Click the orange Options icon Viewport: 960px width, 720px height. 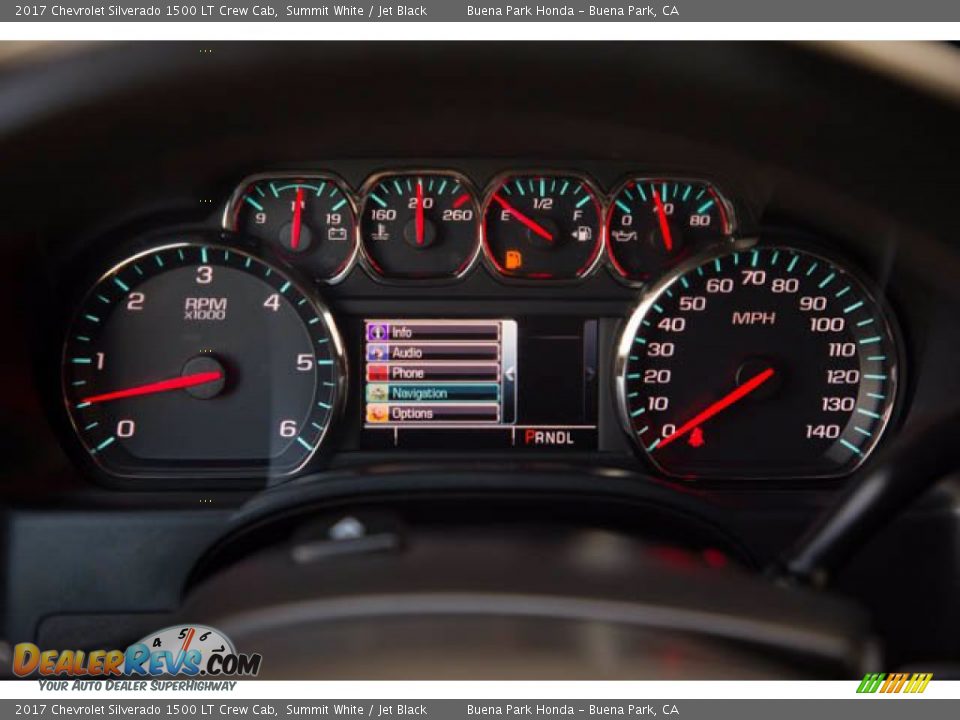click(x=377, y=413)
